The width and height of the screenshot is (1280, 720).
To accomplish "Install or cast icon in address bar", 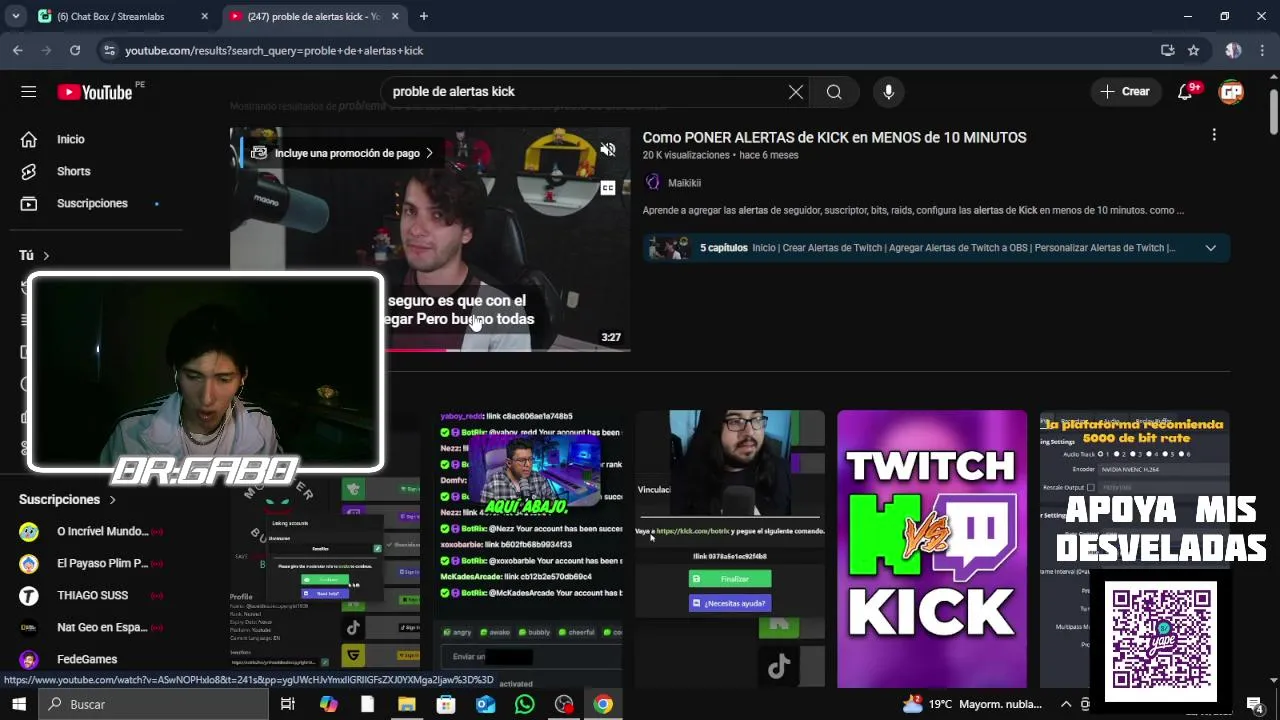I will coord(1167,50).
